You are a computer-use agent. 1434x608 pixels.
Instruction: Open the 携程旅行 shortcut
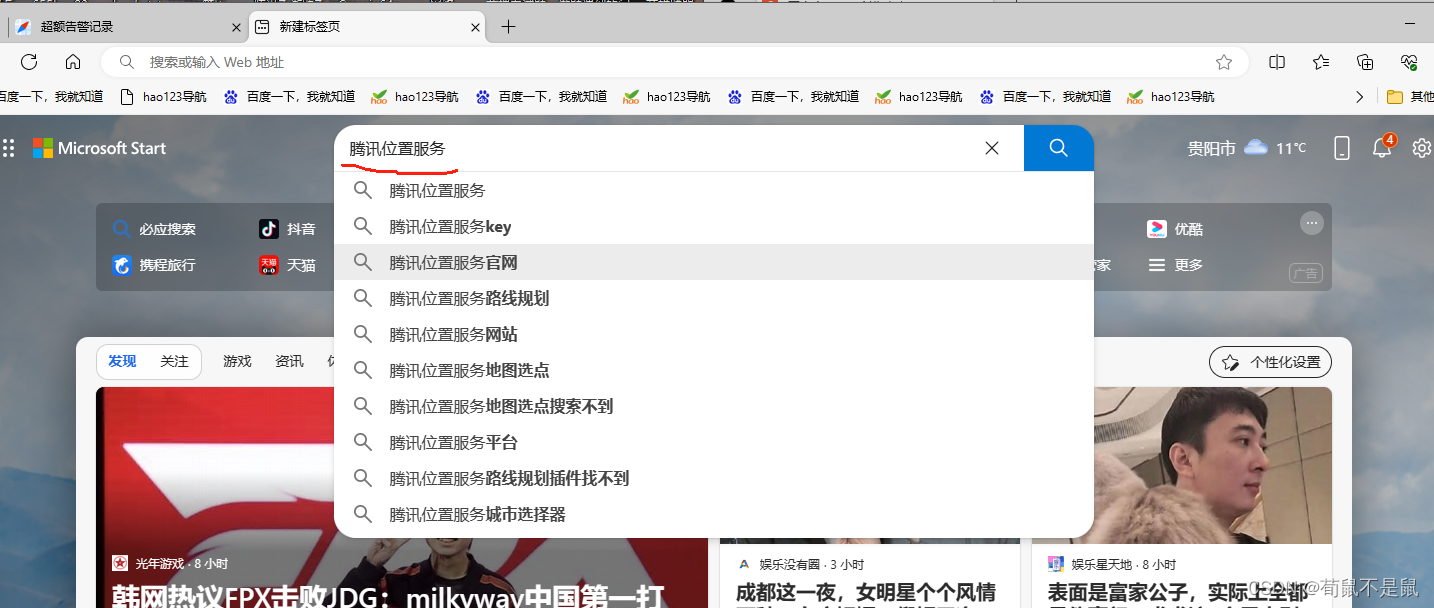click(155, 265)
